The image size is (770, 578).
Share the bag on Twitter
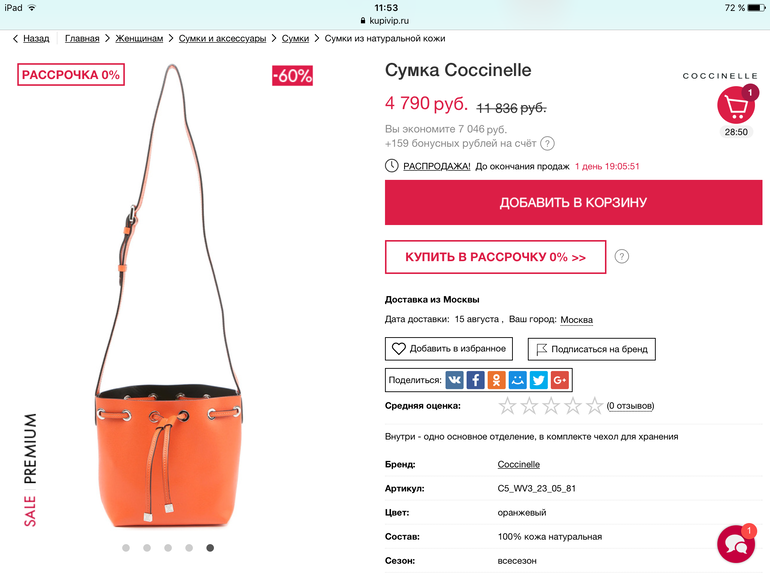[538, 380]
